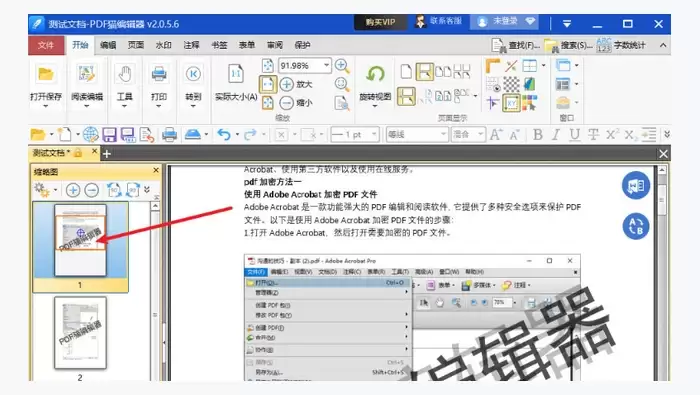
Task: Click the globe open-from-web icon
Action: (90, 134)
